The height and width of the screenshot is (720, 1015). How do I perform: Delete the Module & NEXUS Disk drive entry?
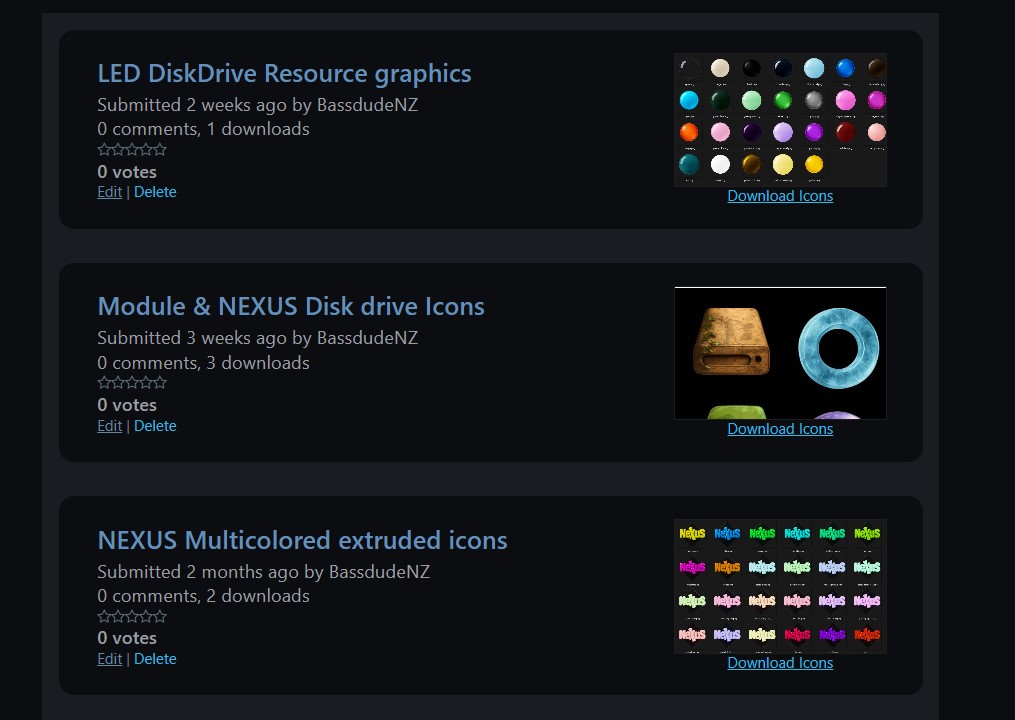[155, 426]
